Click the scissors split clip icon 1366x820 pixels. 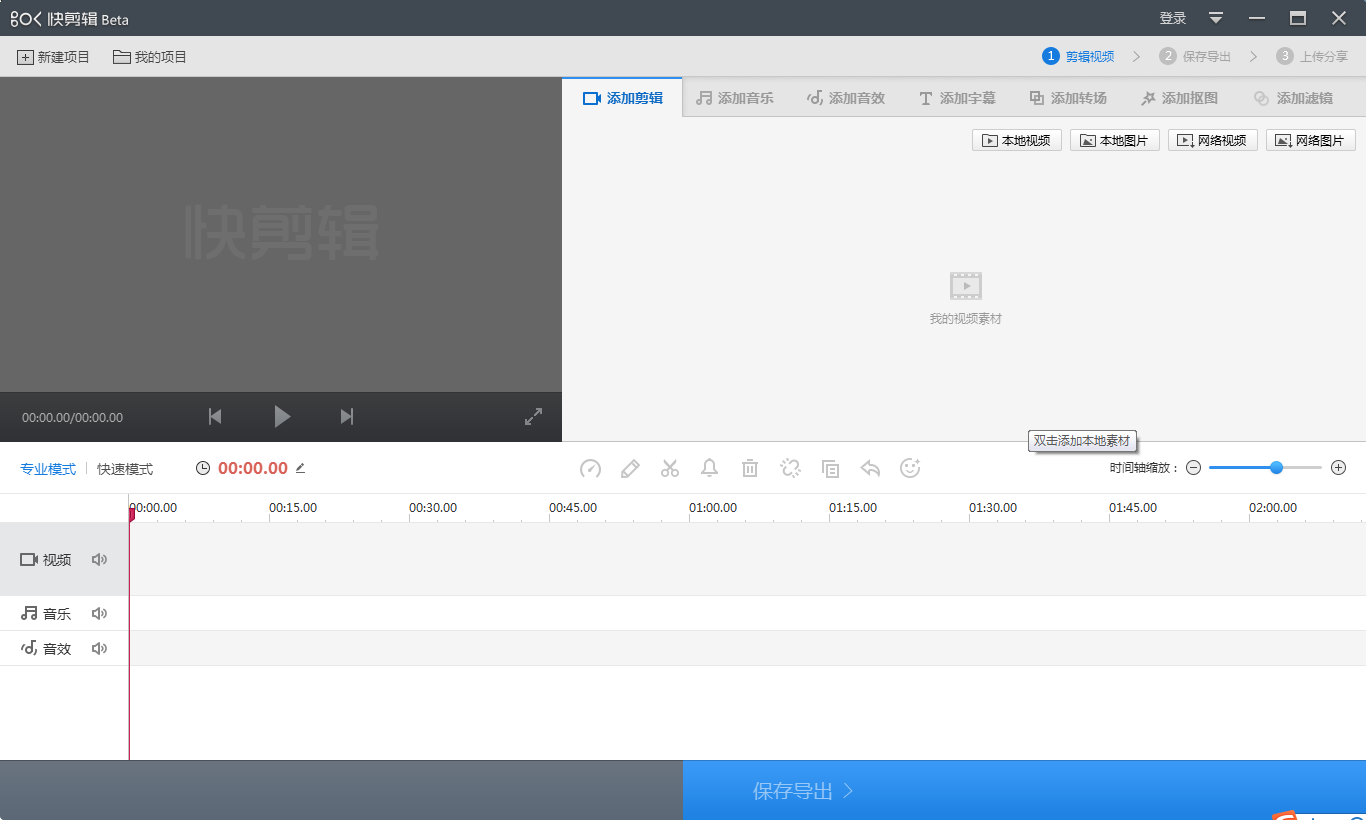click(670, 468)
